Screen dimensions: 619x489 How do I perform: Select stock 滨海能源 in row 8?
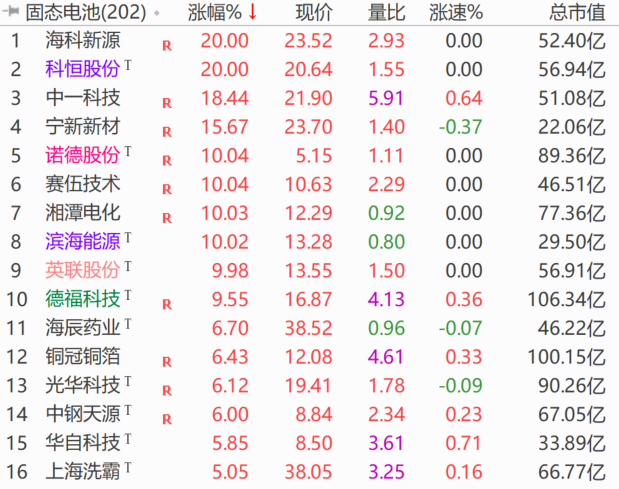83,242
